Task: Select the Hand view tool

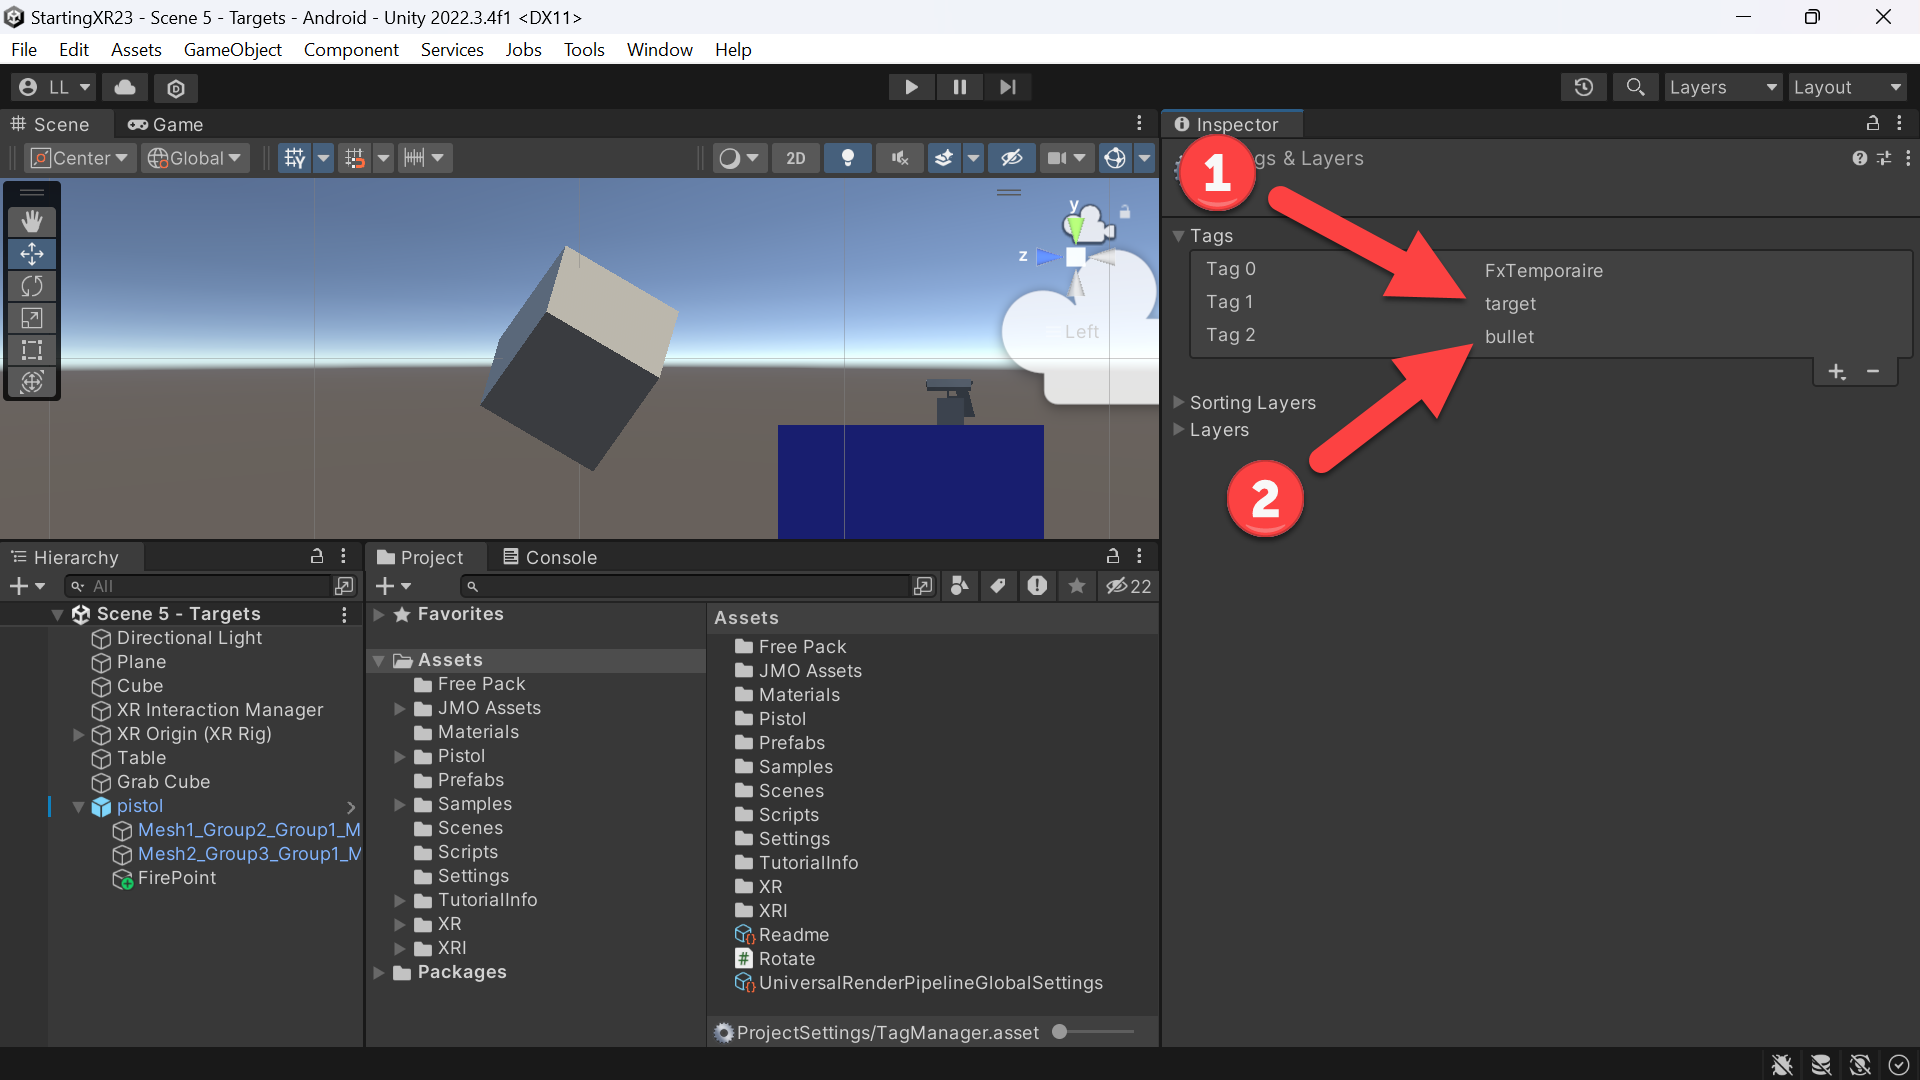Action: (x=32, y=222)
